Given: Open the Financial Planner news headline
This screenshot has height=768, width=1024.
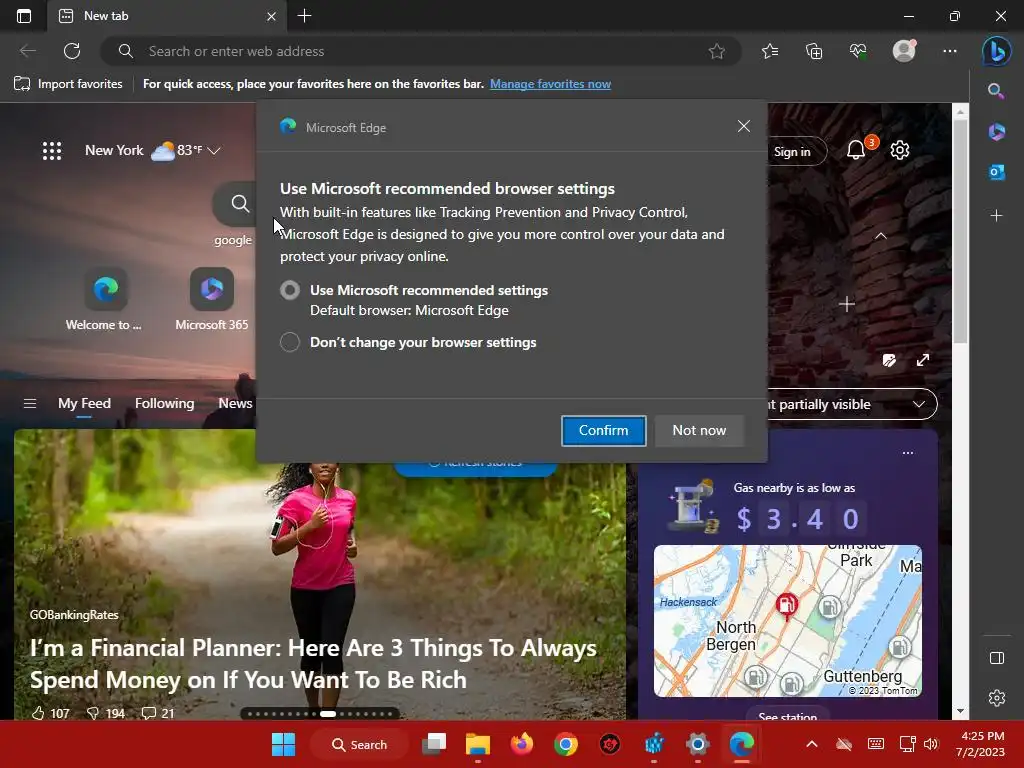Looking at the screenshot, I should [x=313, y=664].
